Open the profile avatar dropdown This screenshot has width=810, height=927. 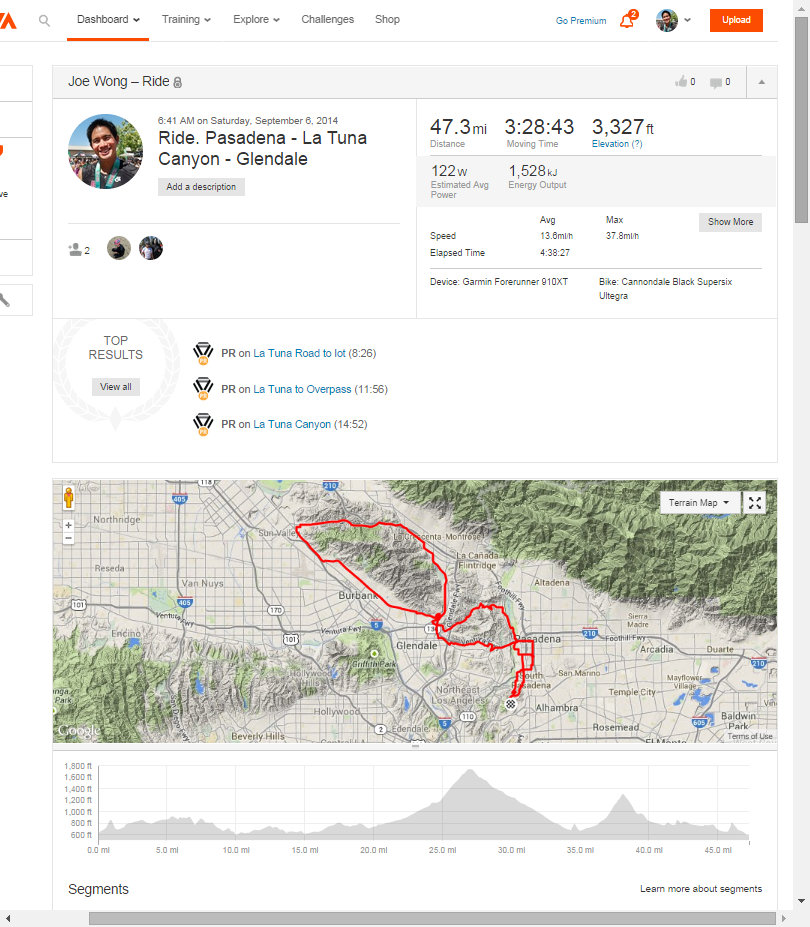673,20
